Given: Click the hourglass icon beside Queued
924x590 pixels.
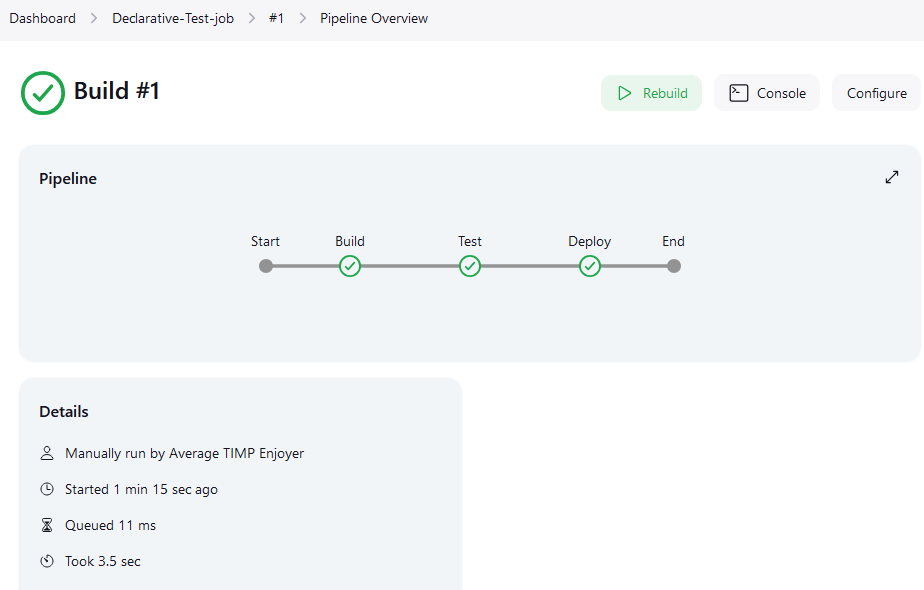Looking at the screenshot, I should (47, 525).
